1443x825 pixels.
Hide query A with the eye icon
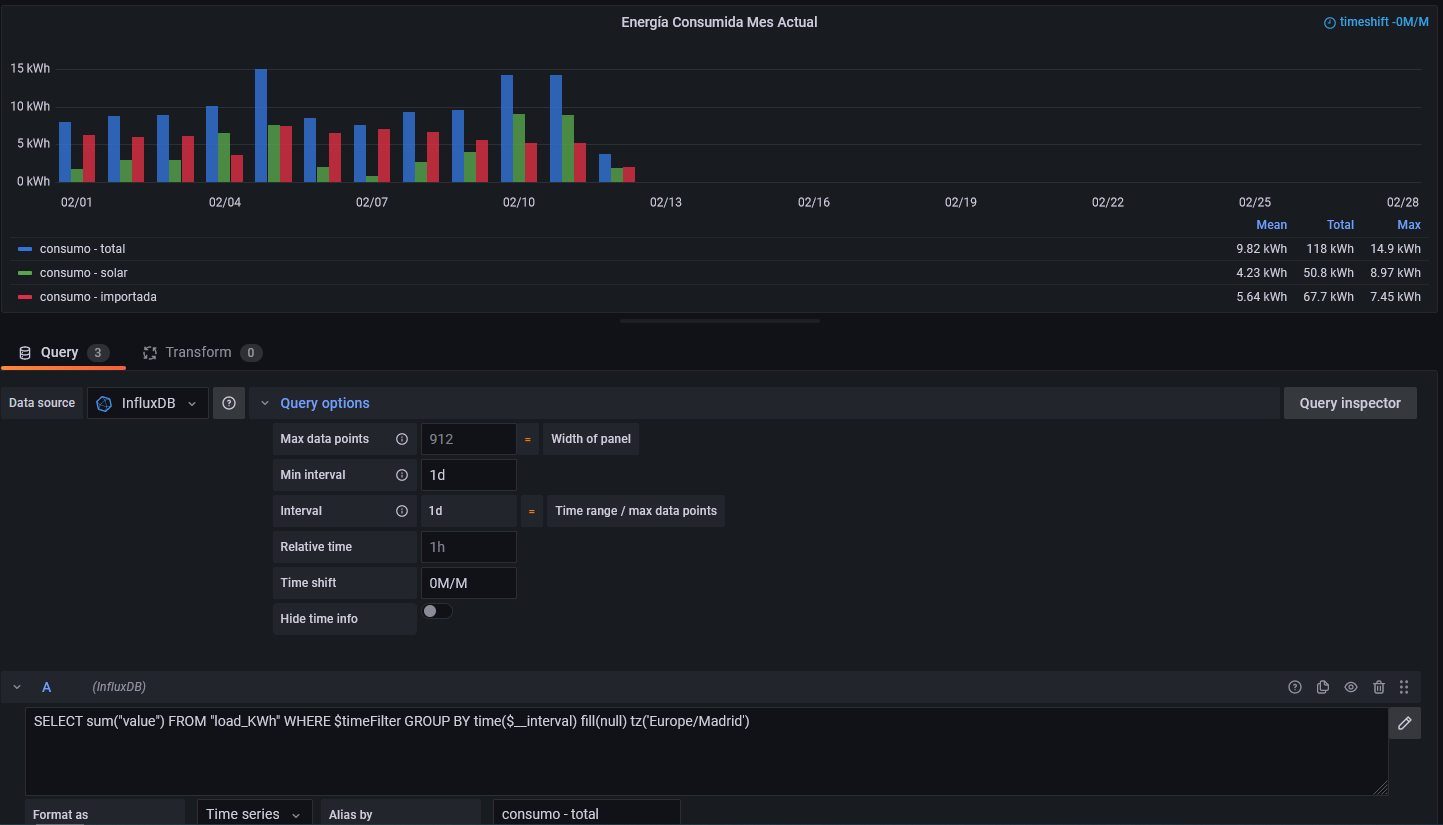pyautogui.click(x=1351, y=687)
